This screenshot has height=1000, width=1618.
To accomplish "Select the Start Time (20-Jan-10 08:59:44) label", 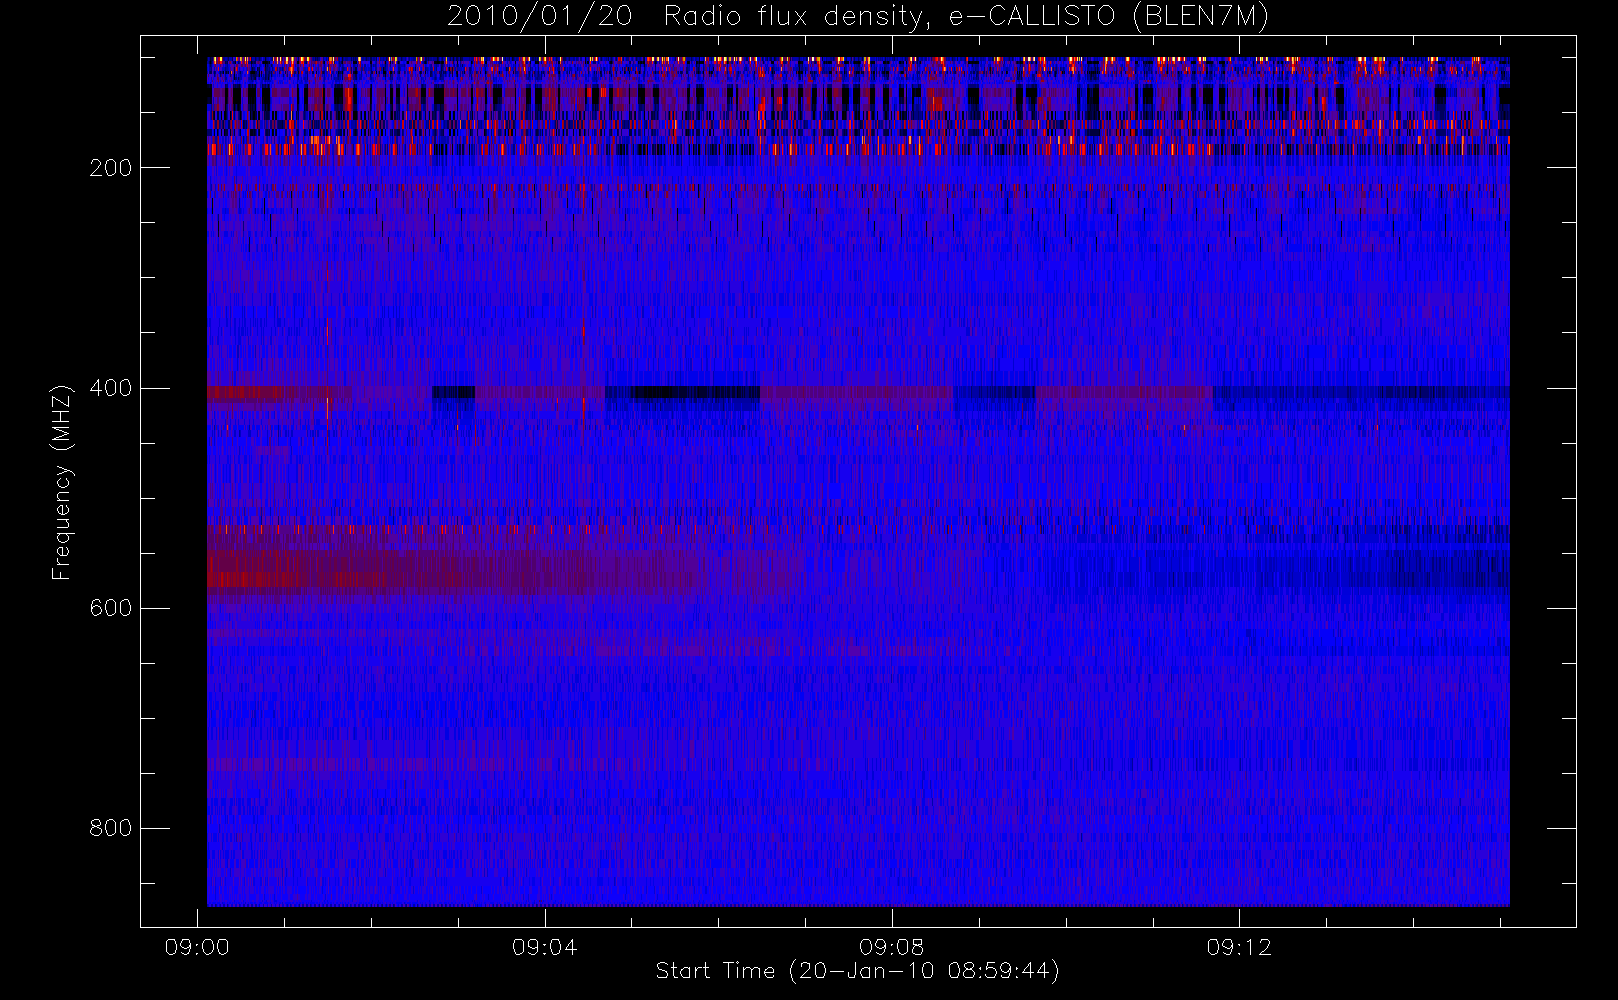I will click(x=858, y=971).
